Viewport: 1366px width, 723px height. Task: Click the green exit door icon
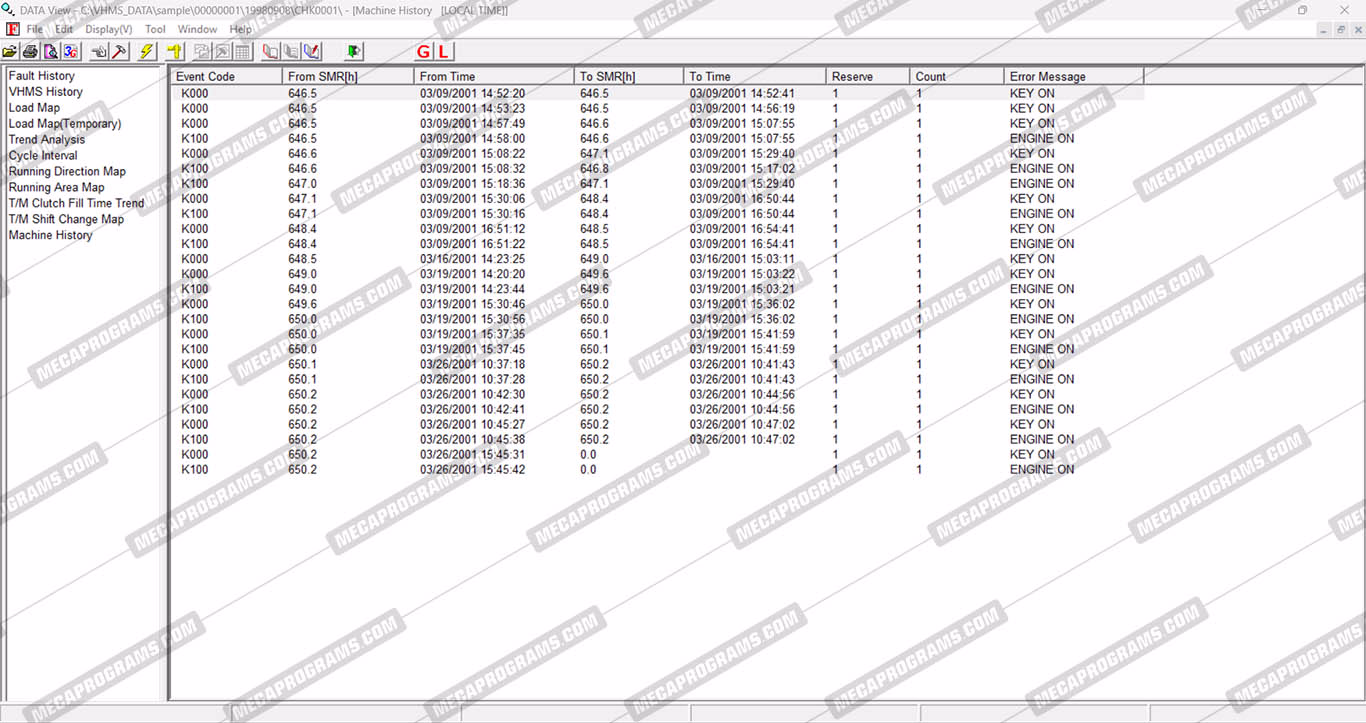[x=353, y=51]
